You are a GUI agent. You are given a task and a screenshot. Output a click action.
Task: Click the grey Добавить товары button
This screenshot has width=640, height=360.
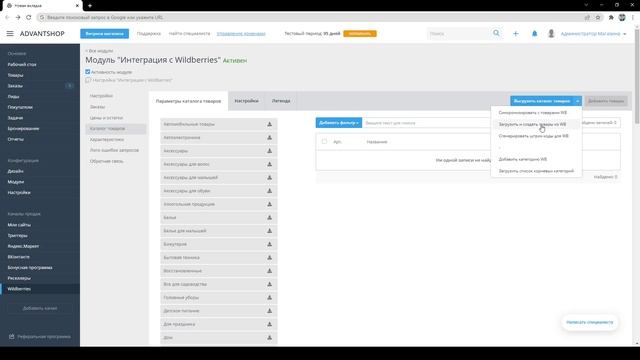(x=606, y=101)
